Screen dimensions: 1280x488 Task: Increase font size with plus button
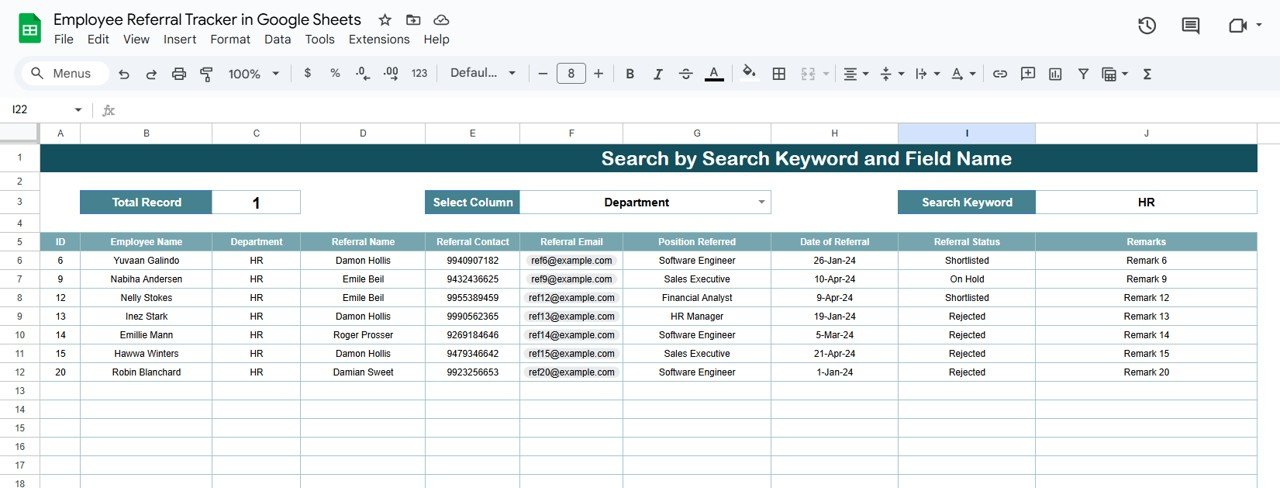pyautogui.click(x=598, y=74)
